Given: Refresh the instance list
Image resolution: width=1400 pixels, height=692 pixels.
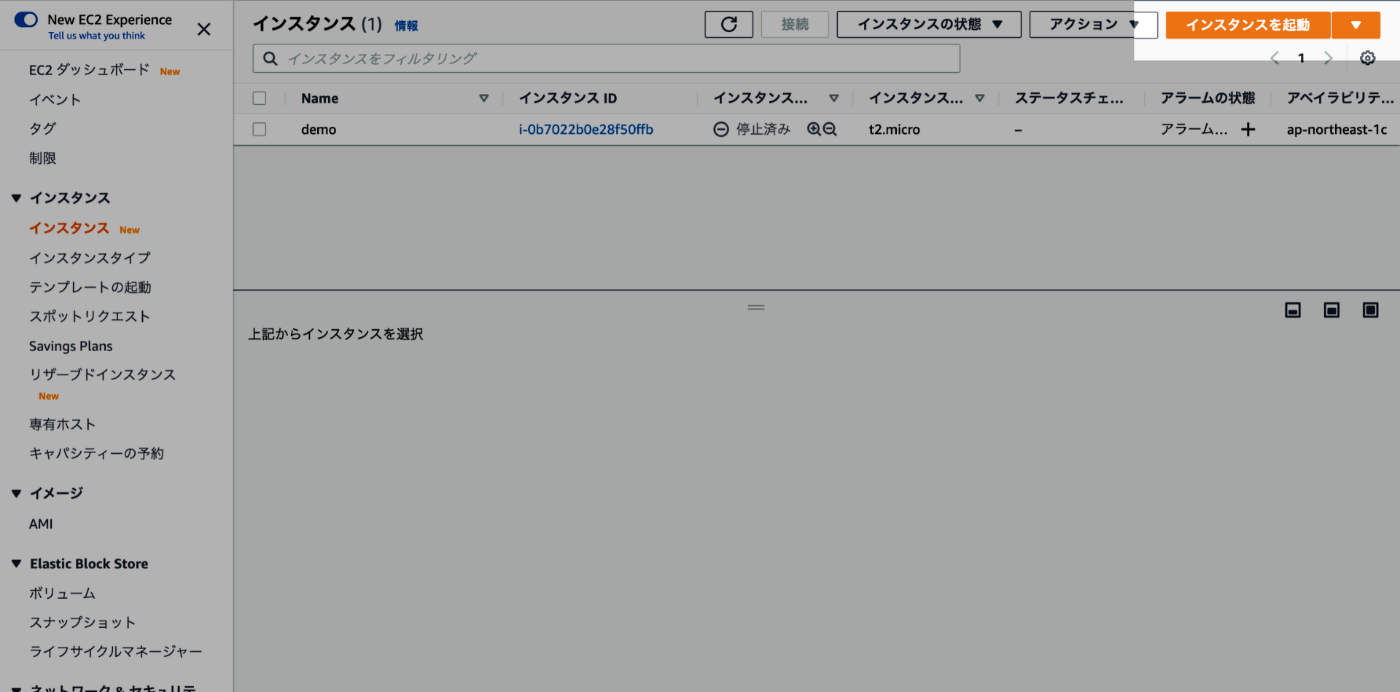Looking at the screenshot, I should tap(729, 25).
